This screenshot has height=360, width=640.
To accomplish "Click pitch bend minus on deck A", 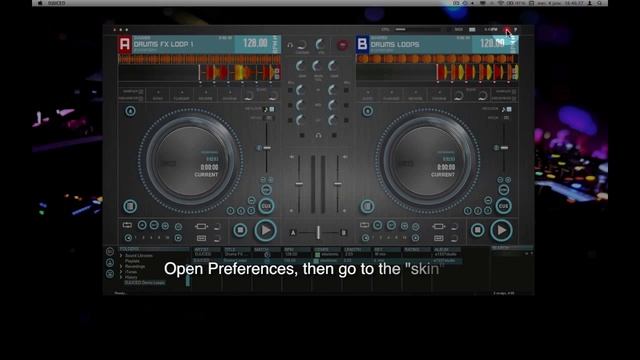I will click(x=263, y=180).
